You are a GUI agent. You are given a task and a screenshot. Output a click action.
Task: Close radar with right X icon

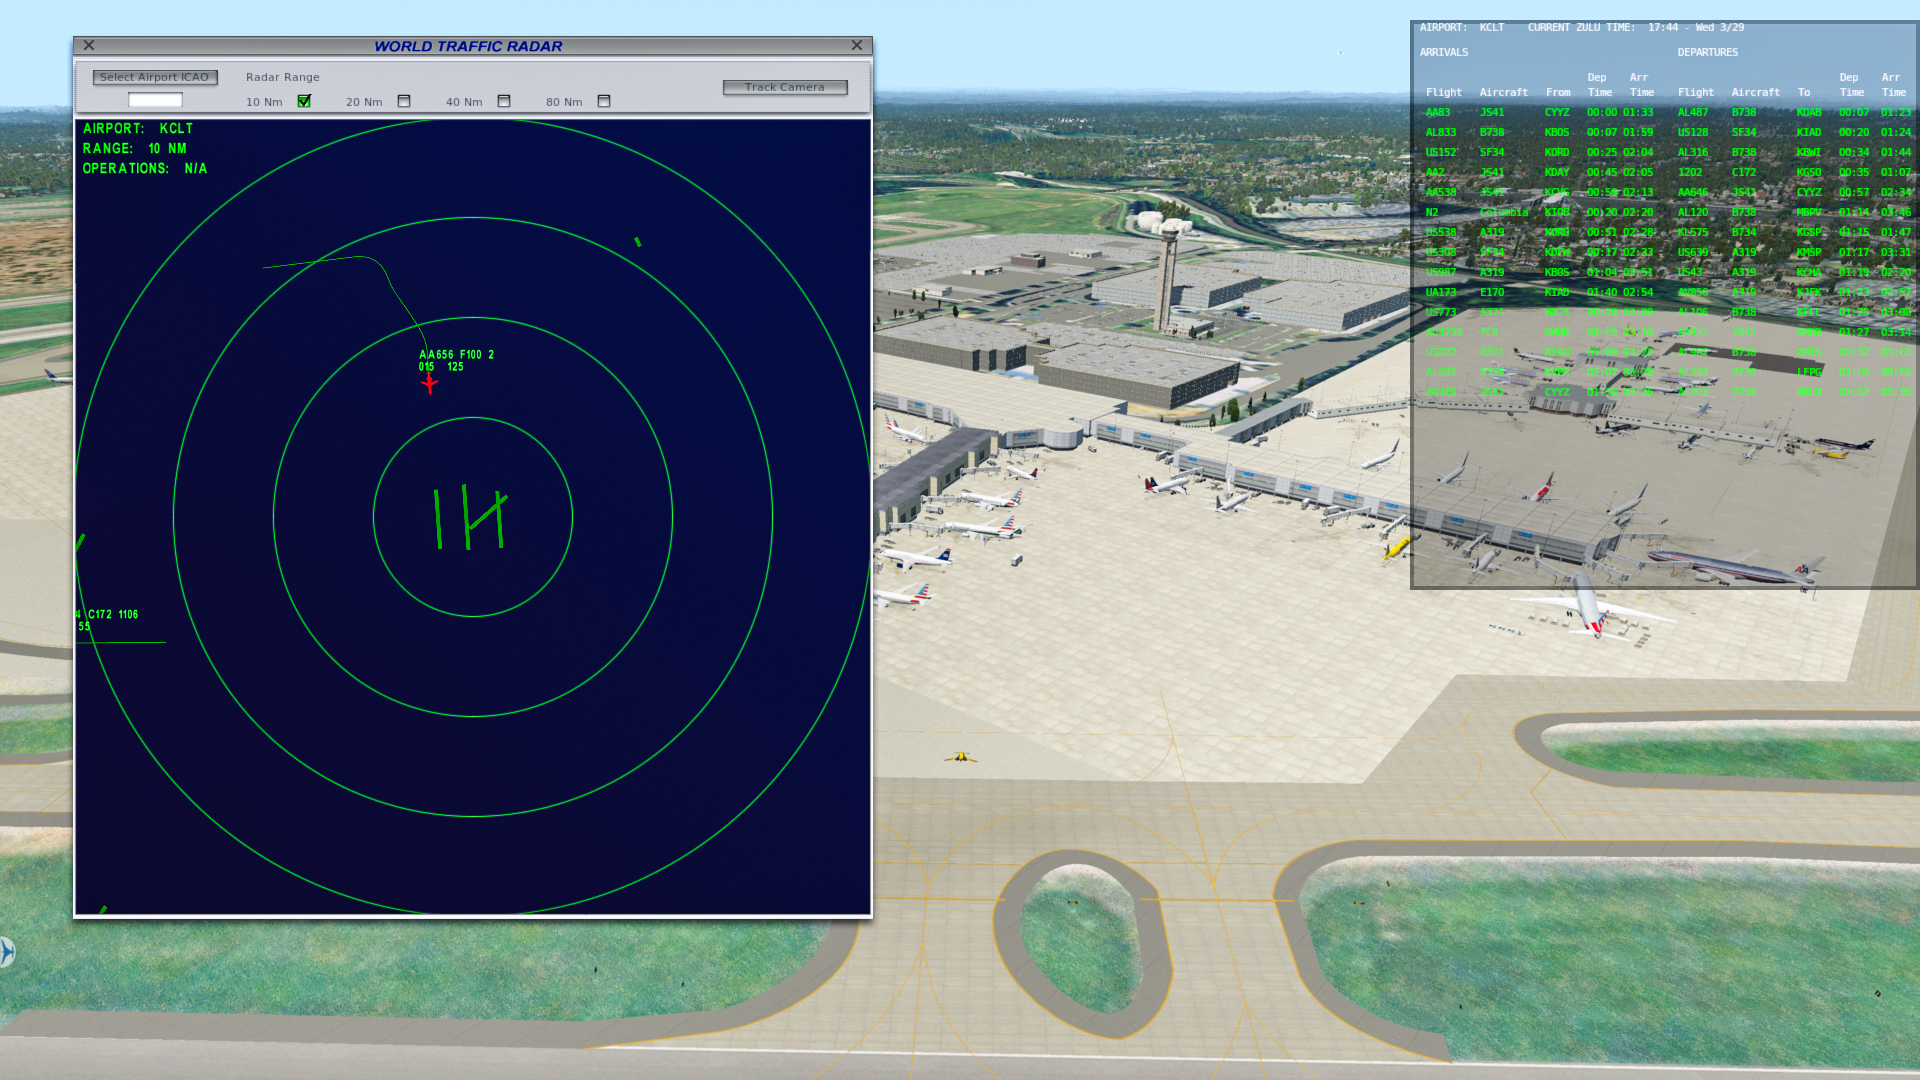(x=857, y=46)
